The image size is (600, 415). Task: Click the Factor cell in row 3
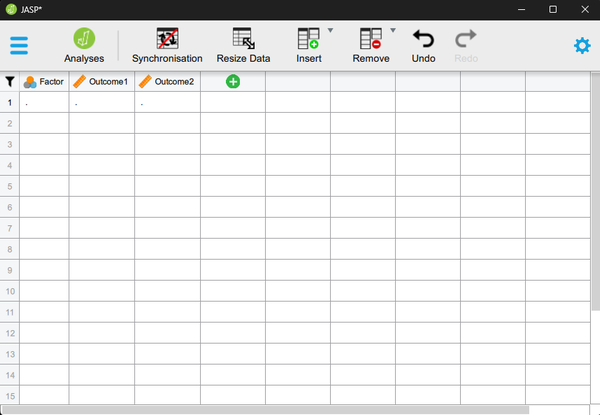[44, 144]
